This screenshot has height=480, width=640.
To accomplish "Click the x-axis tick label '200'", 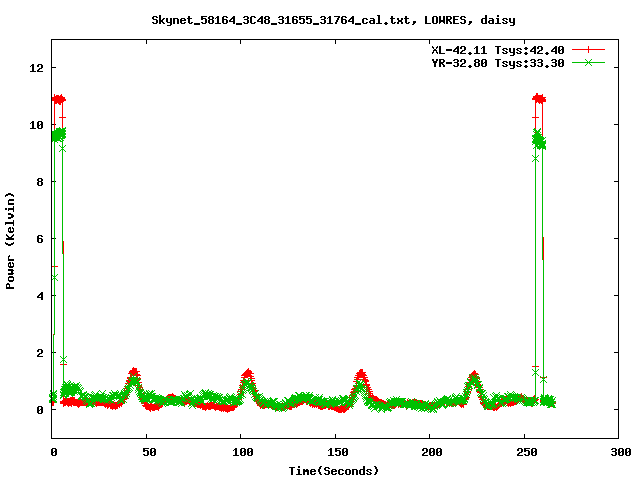I will (x=432, y=452).
